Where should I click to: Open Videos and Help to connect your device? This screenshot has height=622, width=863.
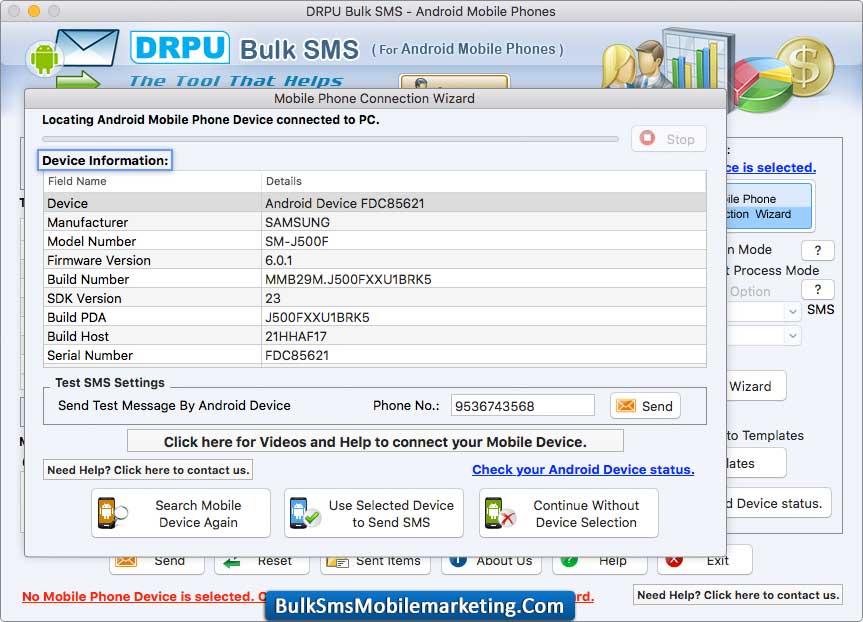pos(375,441)
